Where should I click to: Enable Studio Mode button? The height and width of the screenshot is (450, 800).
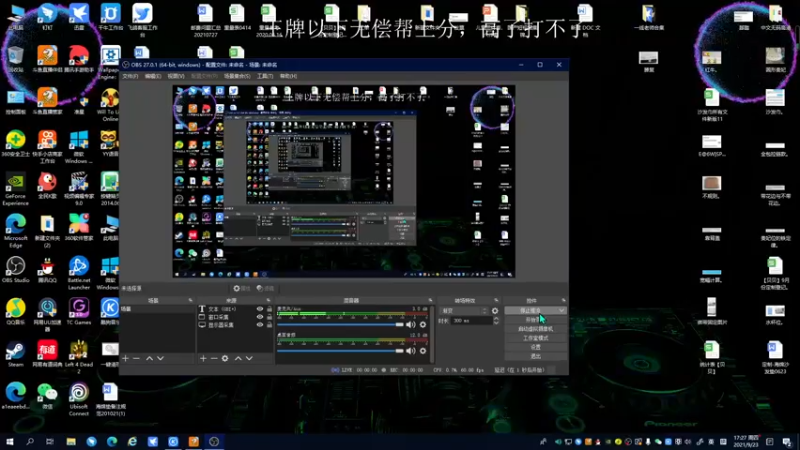click(535, 338)
